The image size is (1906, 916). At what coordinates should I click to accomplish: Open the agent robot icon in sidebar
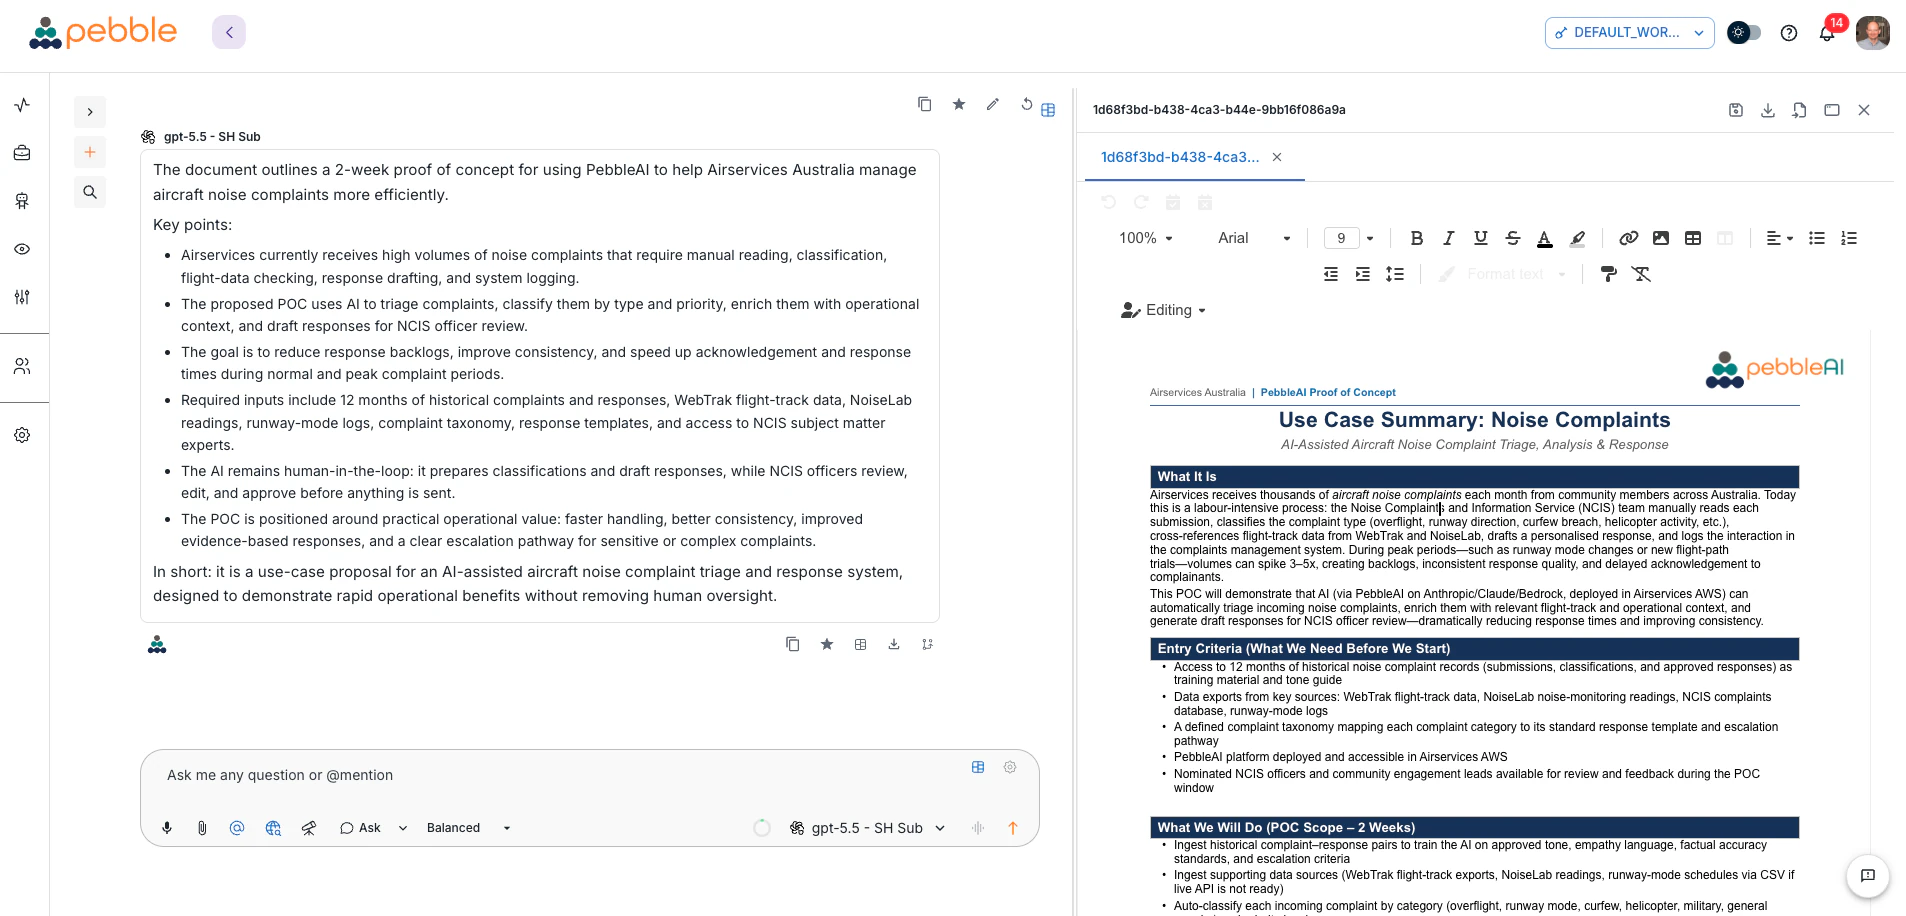[x=22, y=201]
